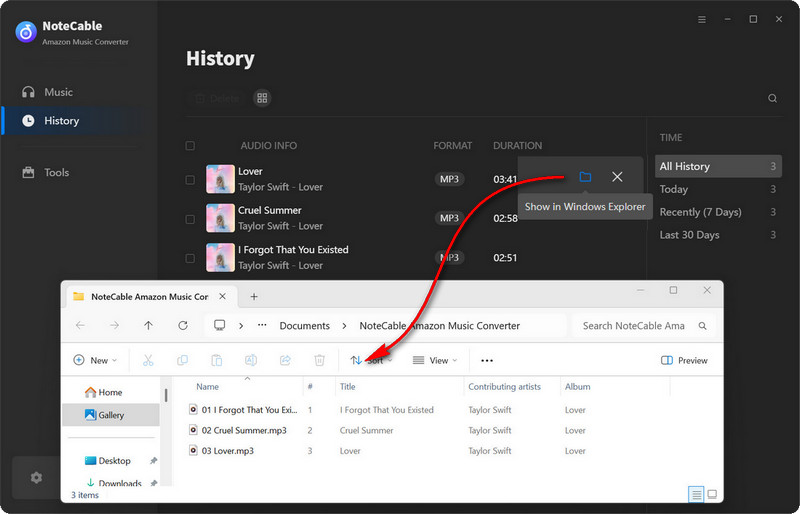This screenshot has width=800, height=514.
Task: Click the Rename icon in Explorer toolbar
Action: [251, 360]
